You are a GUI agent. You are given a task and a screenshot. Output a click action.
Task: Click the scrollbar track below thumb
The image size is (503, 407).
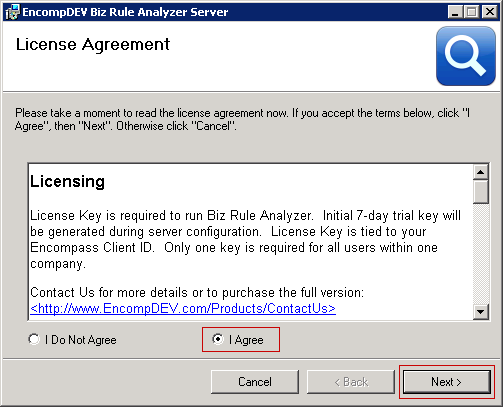click(481, 253)
